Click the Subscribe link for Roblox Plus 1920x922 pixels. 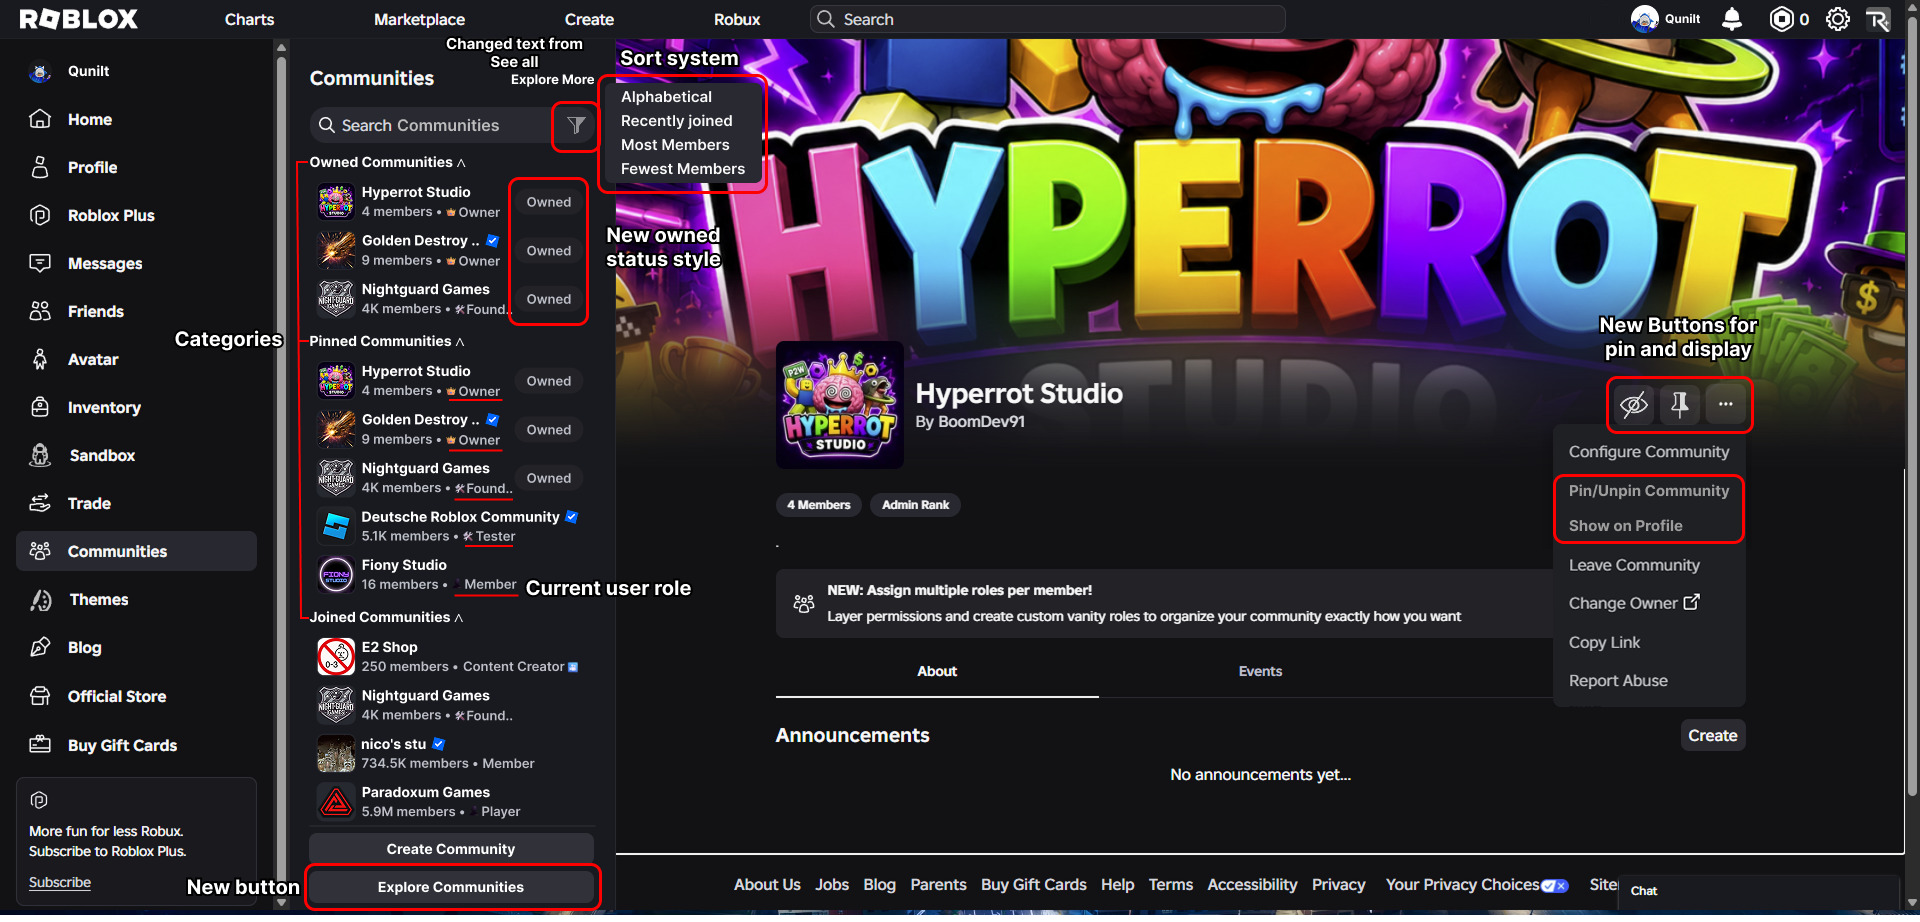pos(60,882)
